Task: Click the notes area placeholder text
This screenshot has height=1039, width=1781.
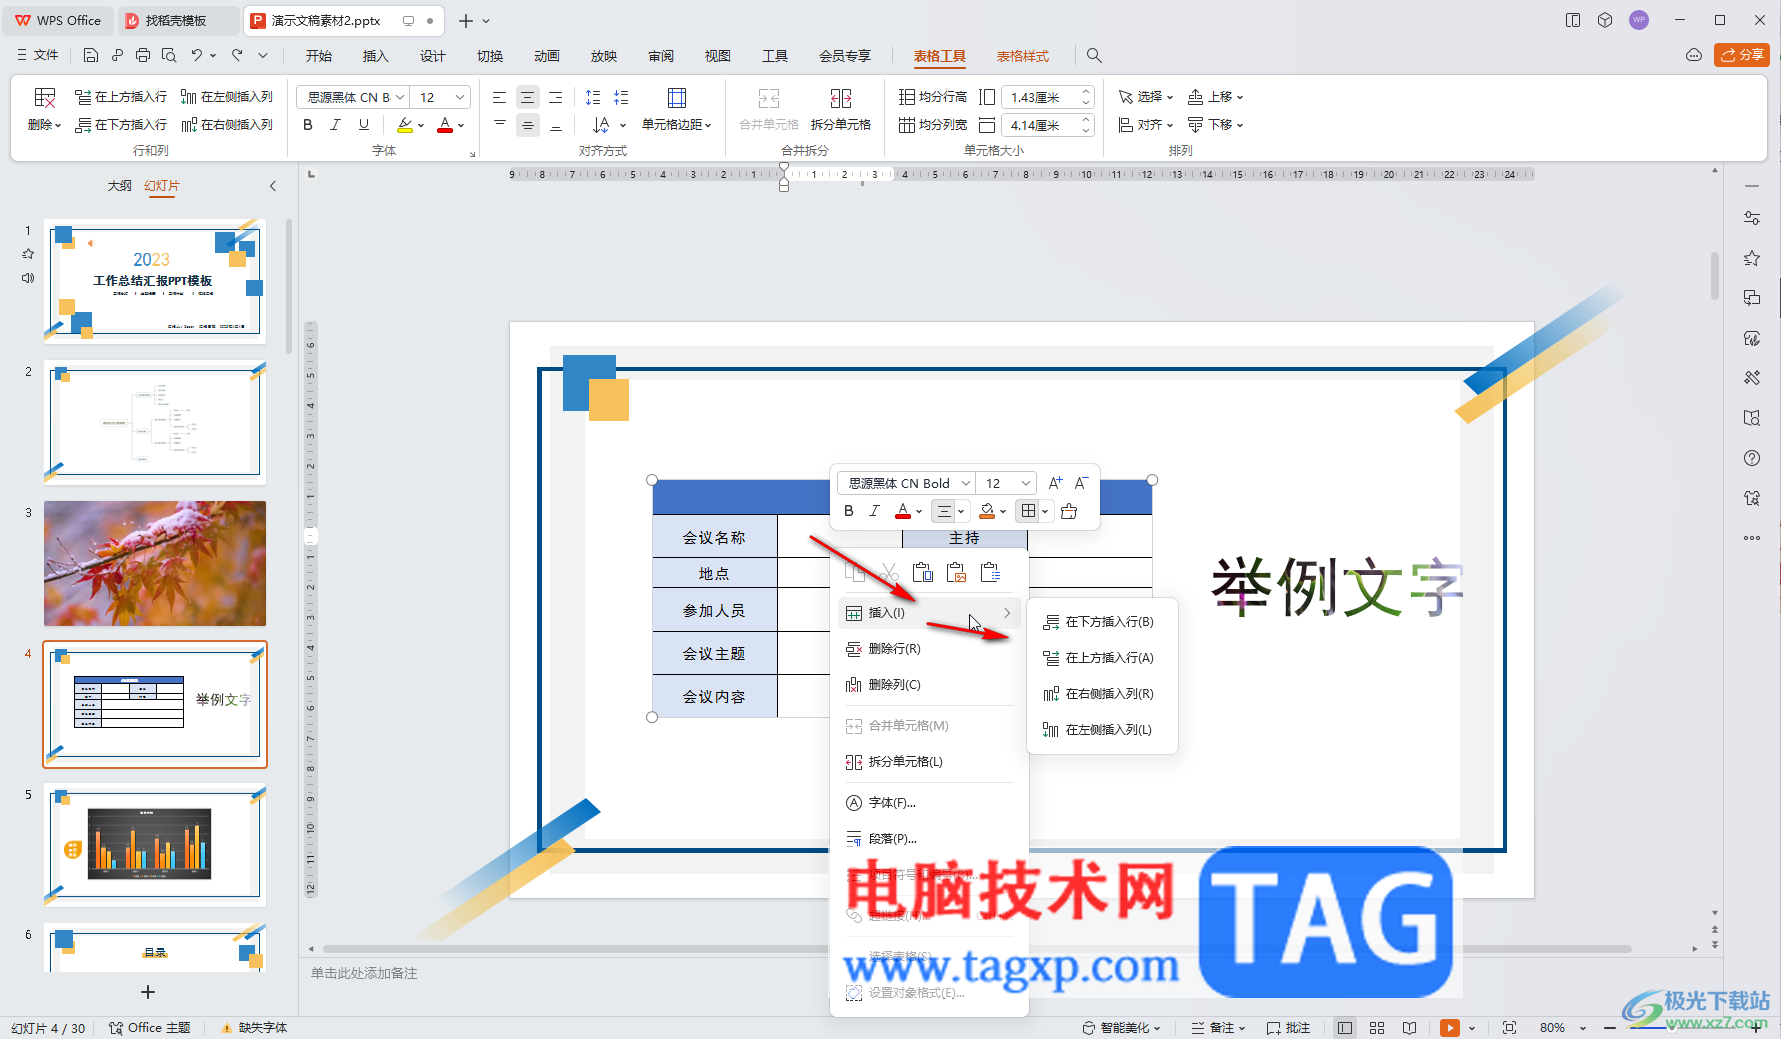Action: pyautogui.click(x=364, y=973)
